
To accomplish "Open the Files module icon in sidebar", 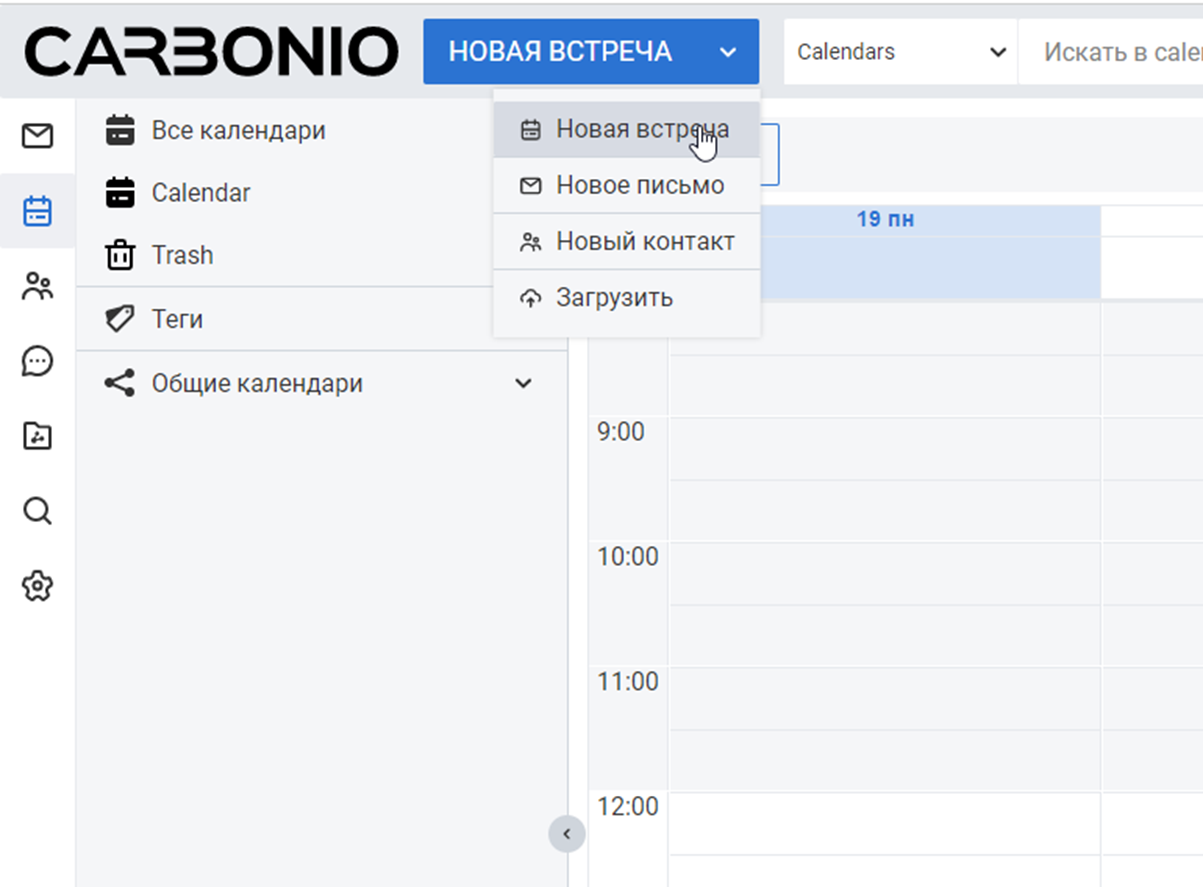I will [x=37, y=436].
